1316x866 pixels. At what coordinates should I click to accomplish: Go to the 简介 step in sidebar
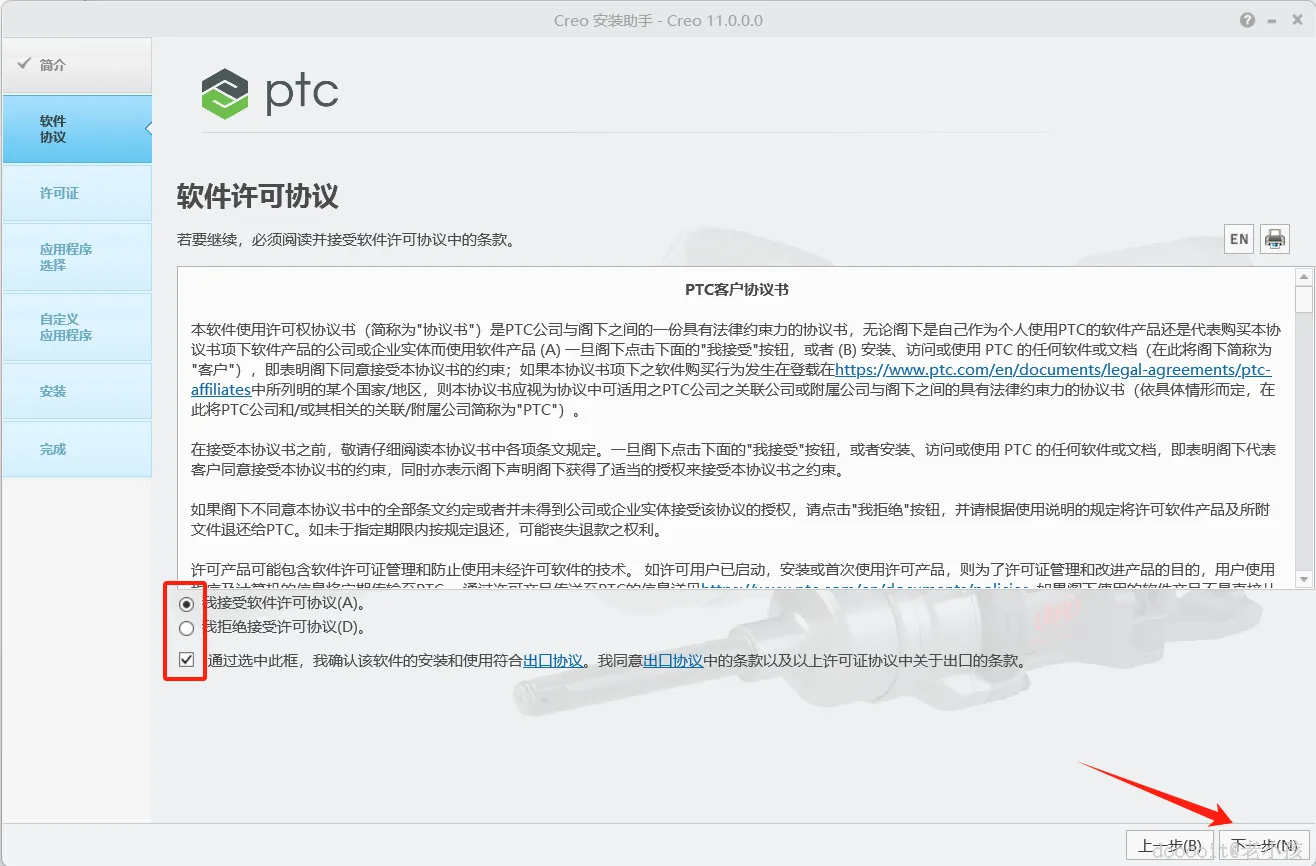point(76,65)
